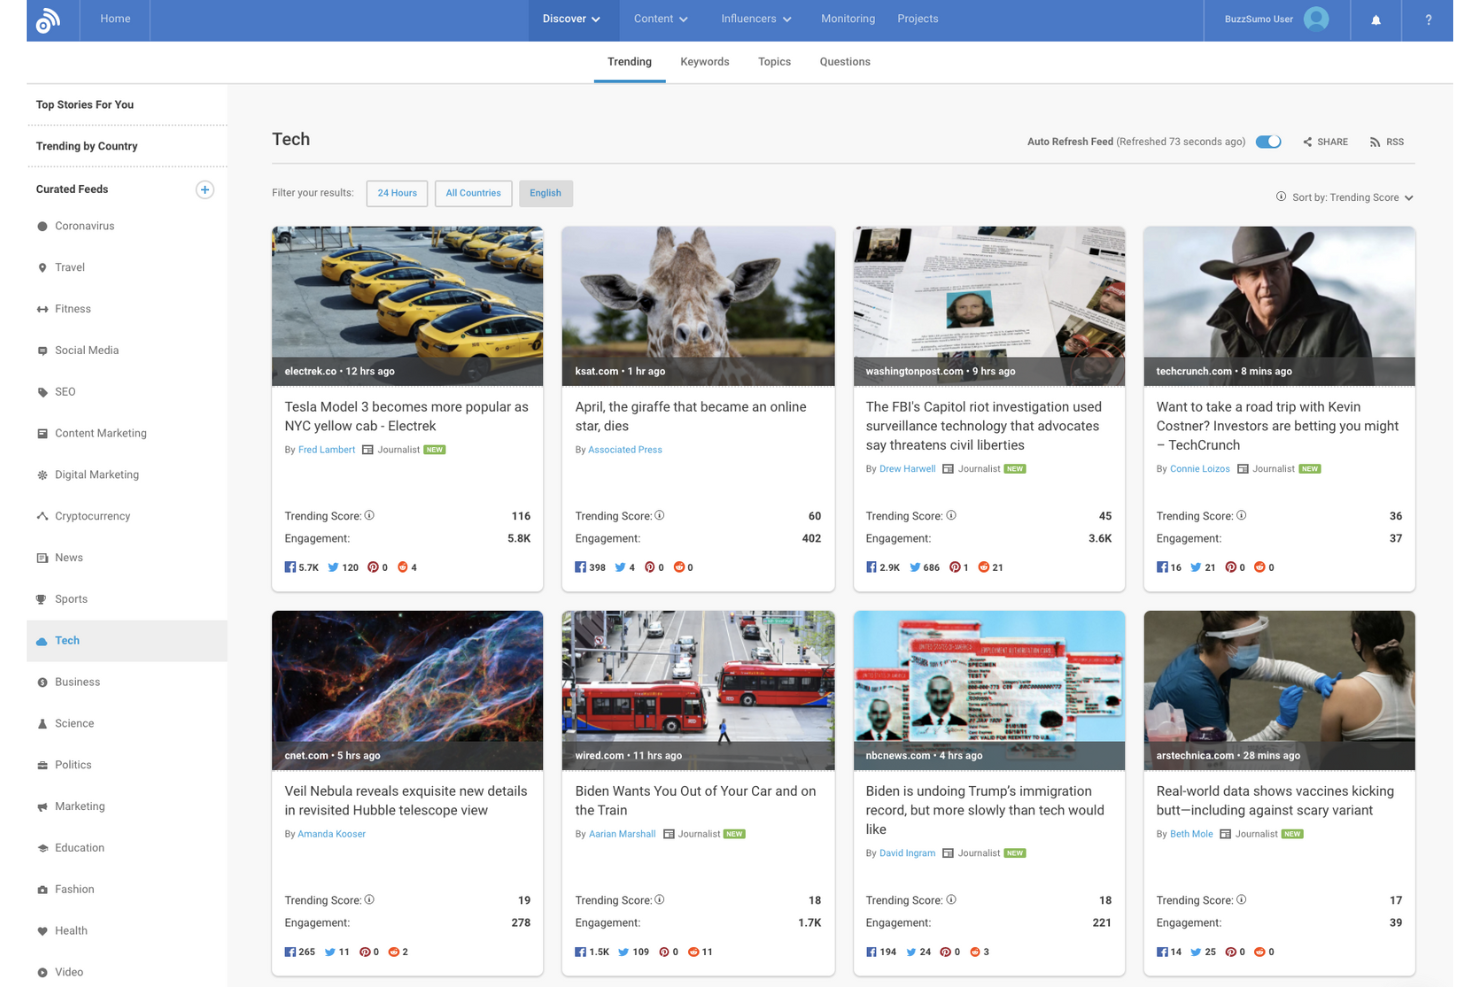Viewport: 1480px width, 987px height.
Task: Click Trending Score info icon on Tesla card
Action: [370, 516]
